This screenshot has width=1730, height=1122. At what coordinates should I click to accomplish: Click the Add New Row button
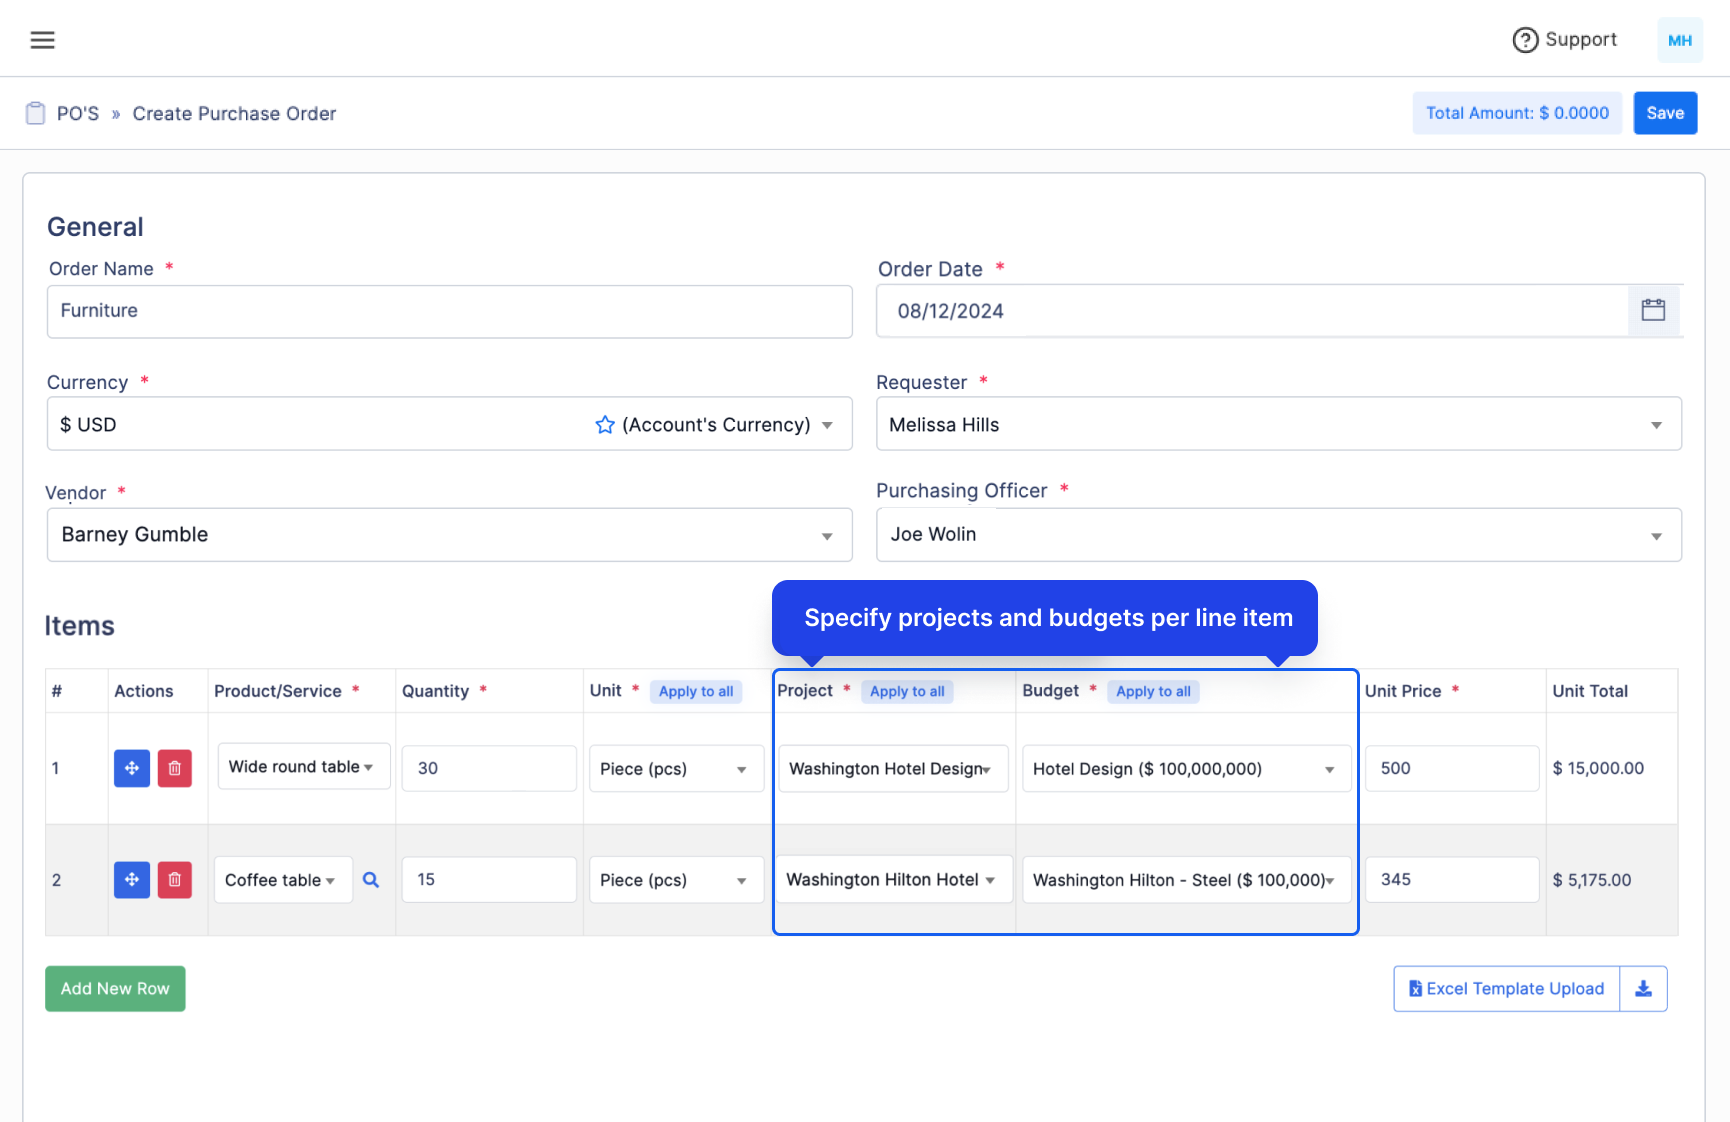pyautogui.click(x=114, y=988)
